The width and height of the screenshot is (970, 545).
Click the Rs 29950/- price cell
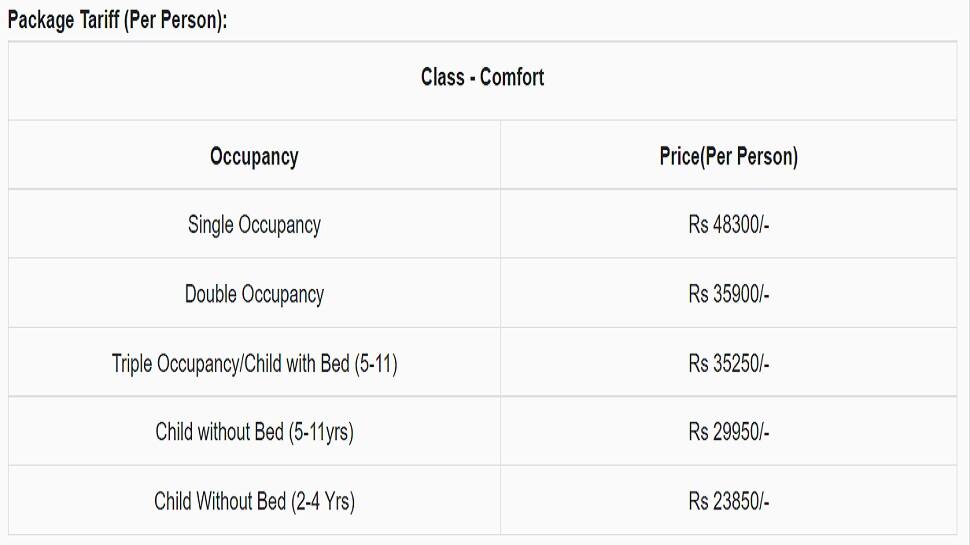[x=729, y=431]
